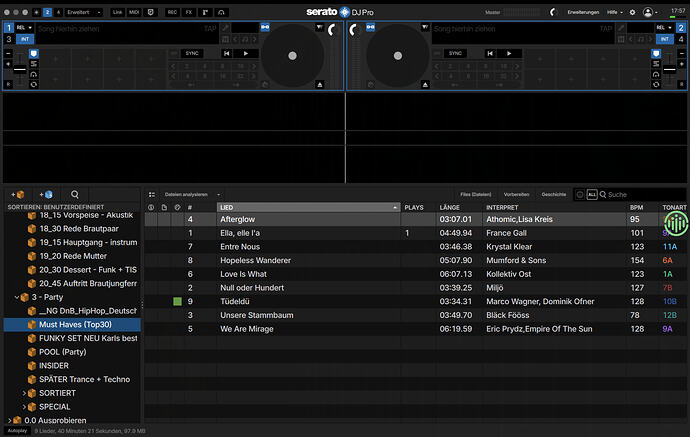Open Serato Play headphones panel
This screenshot has width=690, height=437.
pos(221,12)
